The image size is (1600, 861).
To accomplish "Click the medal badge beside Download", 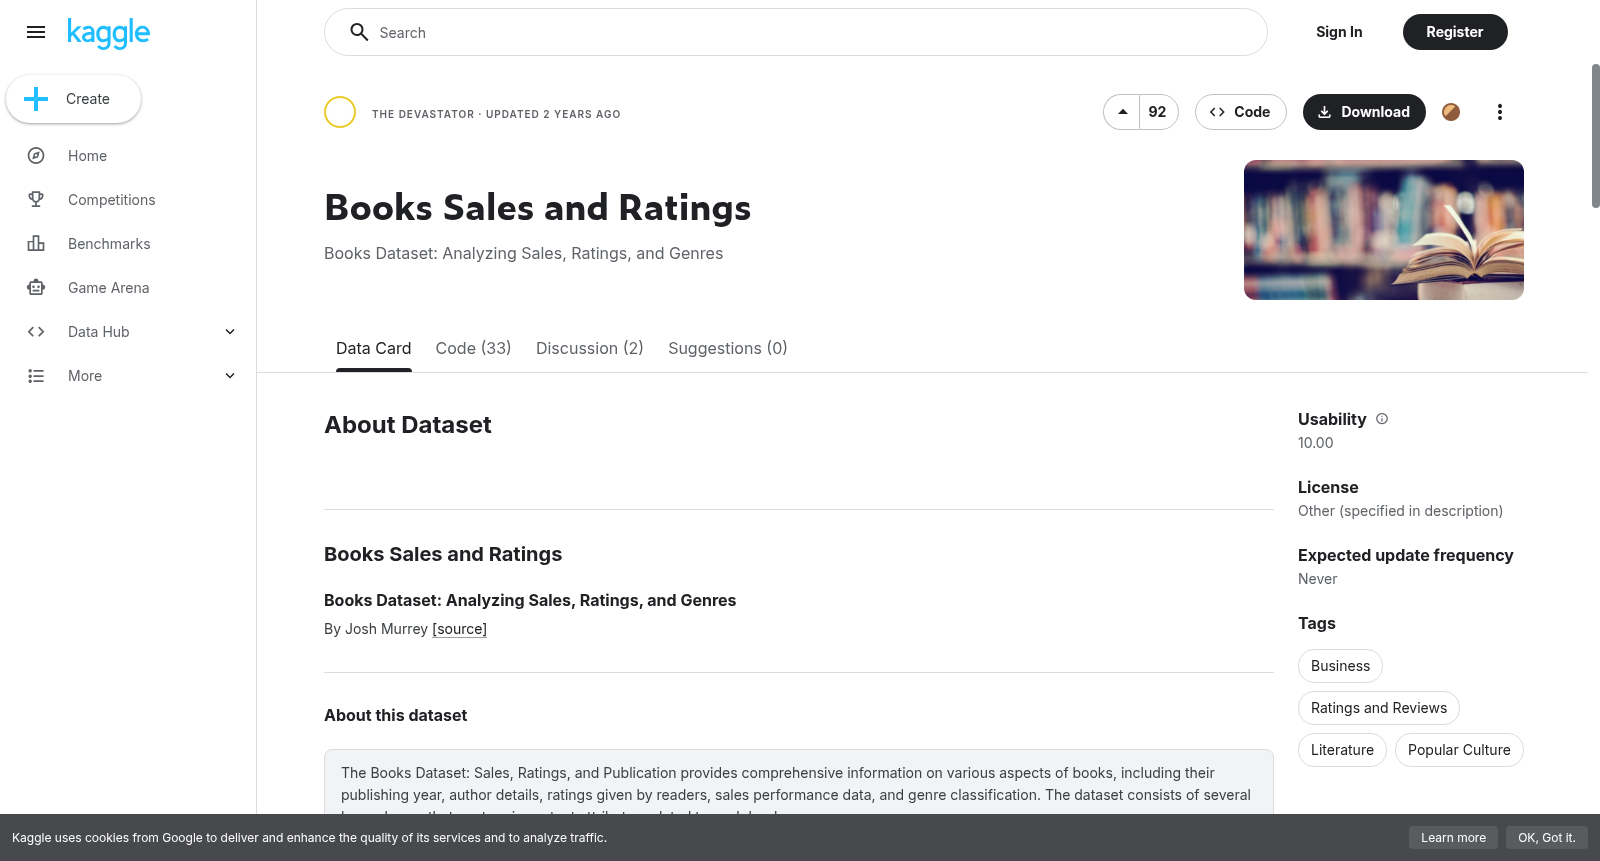I will (1451, 112).
